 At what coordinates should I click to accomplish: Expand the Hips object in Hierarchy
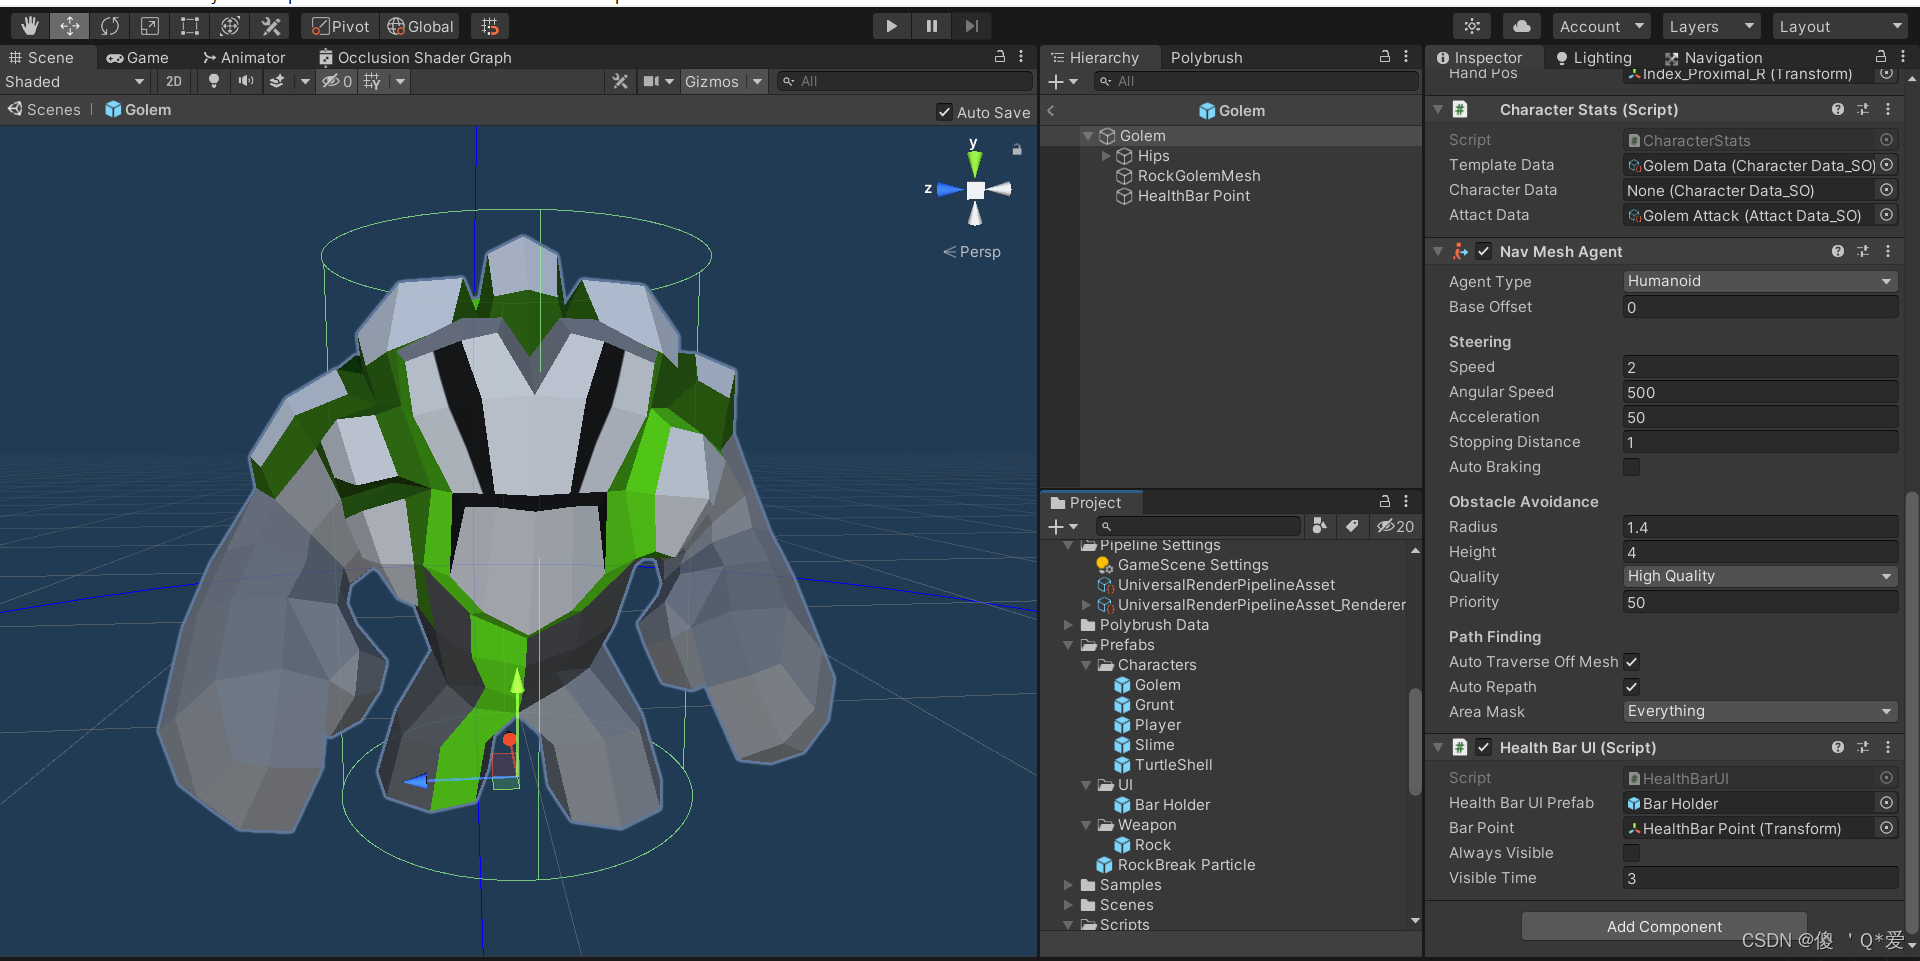point(1106,156)
